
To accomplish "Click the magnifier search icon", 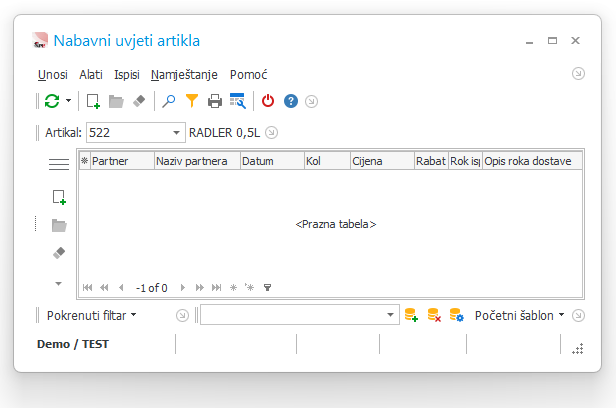I will click(169, 101).
